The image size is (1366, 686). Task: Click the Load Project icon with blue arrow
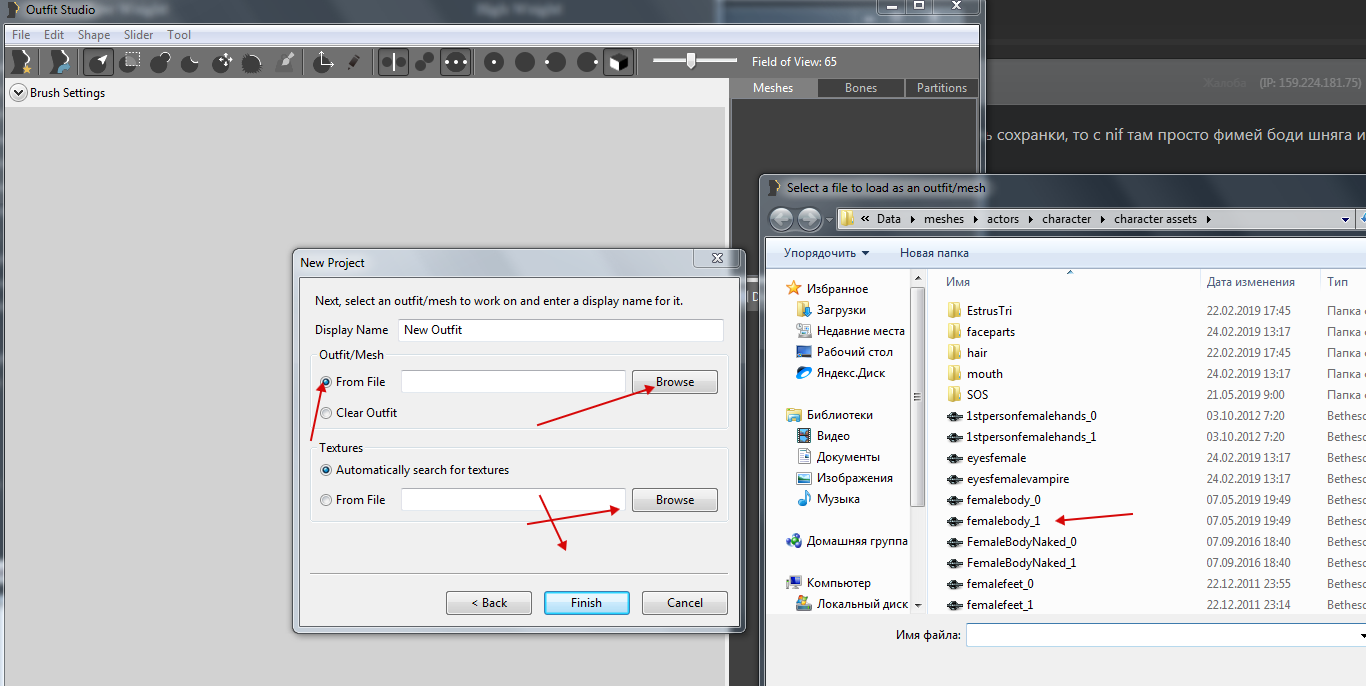point(60,62)
